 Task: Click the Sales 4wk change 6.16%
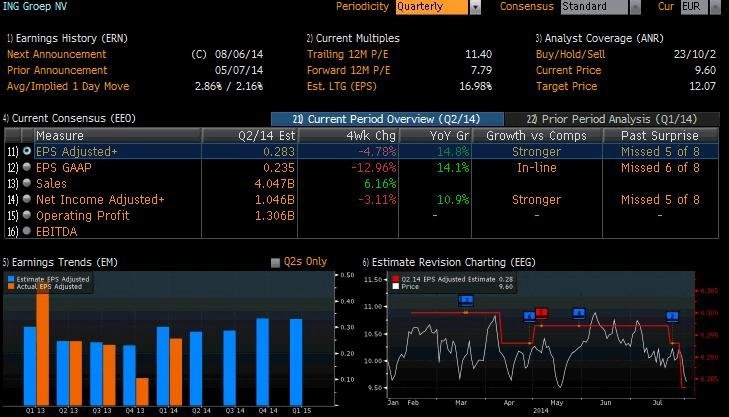click(x=380, y=184)
